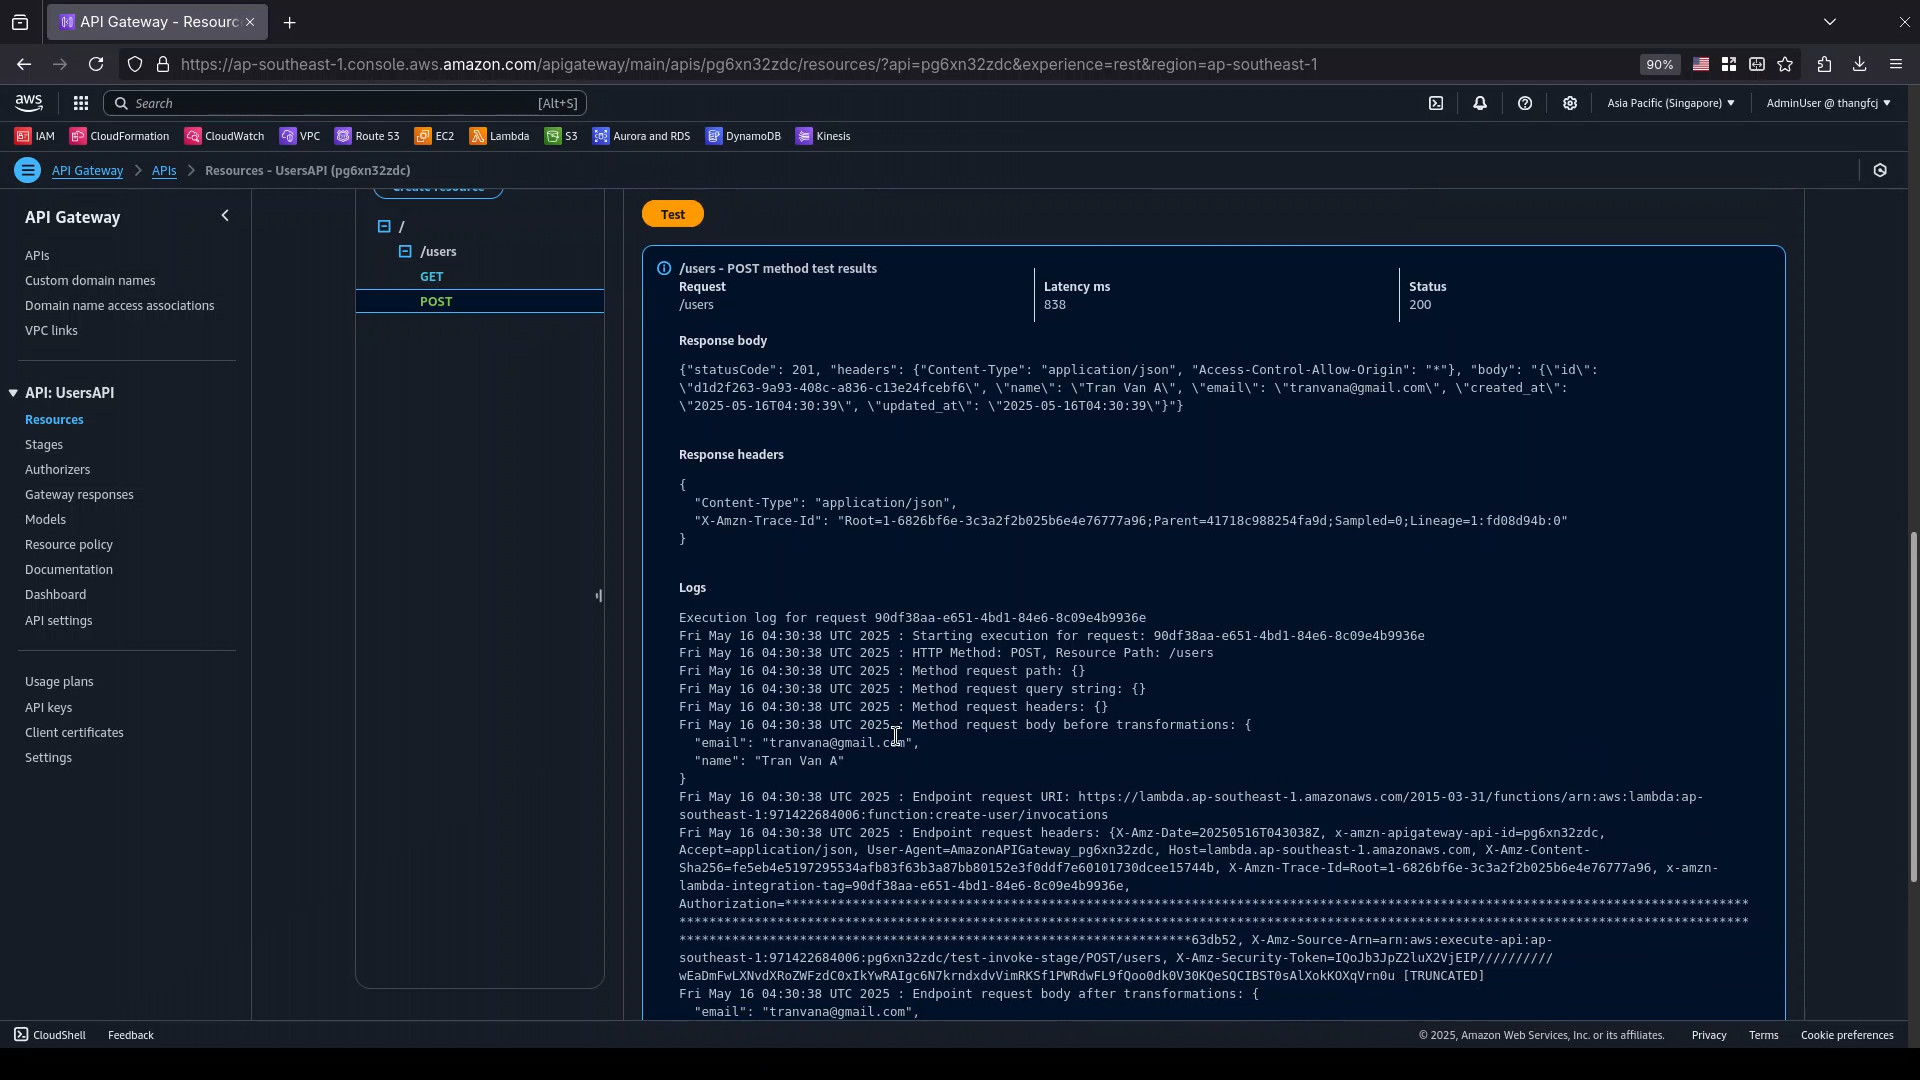Toggle the hamburger navigation menu
This screenshot has width=1920, height=1080.
click(x=28, y=170)
